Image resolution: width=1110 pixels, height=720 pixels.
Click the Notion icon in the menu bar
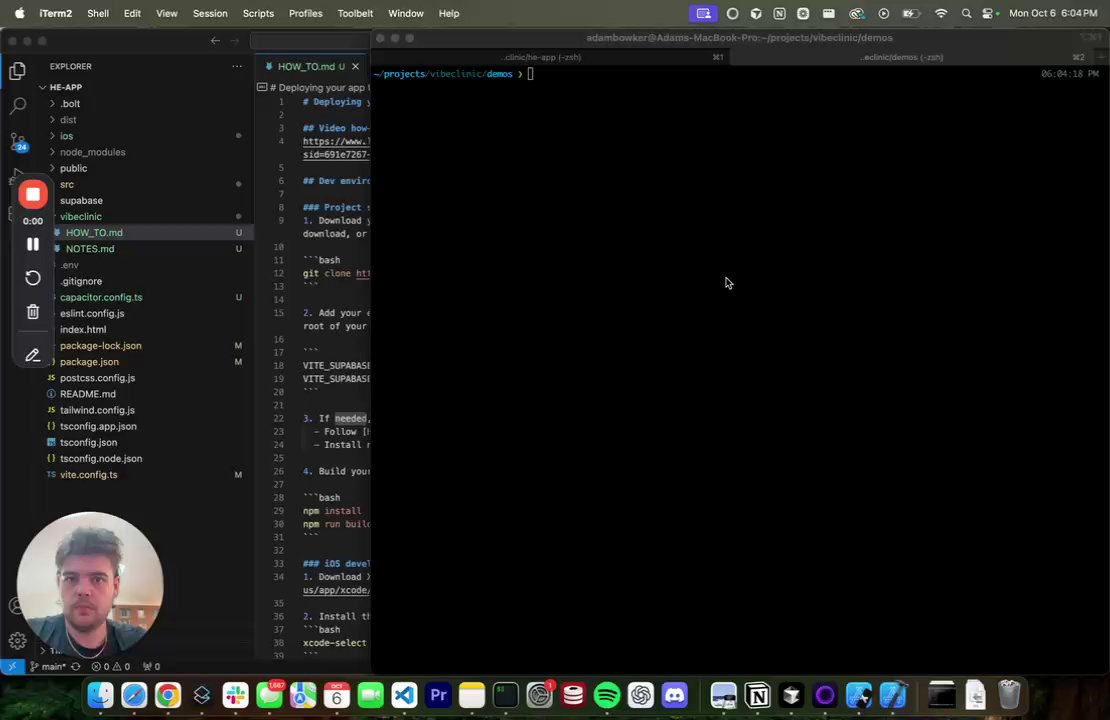(x=779, y=13)
